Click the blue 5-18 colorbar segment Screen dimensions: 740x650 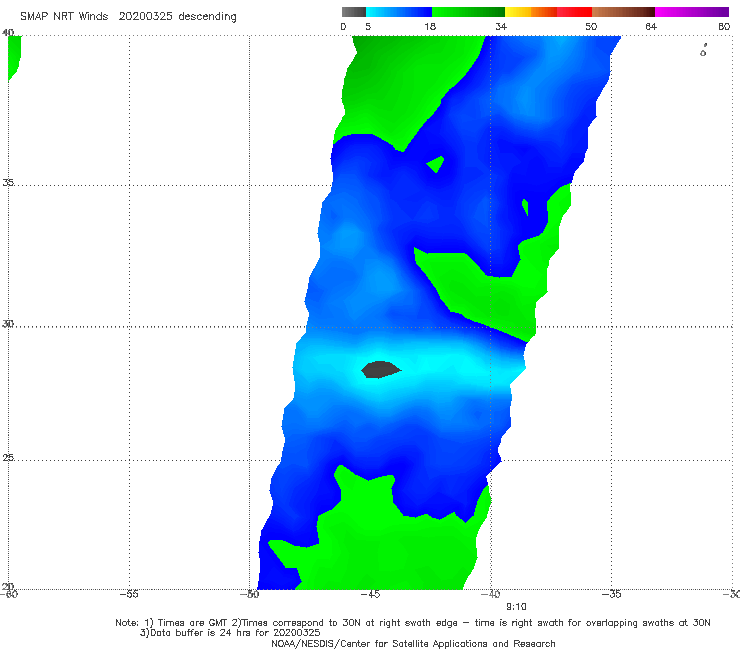(x=399, y=12)
